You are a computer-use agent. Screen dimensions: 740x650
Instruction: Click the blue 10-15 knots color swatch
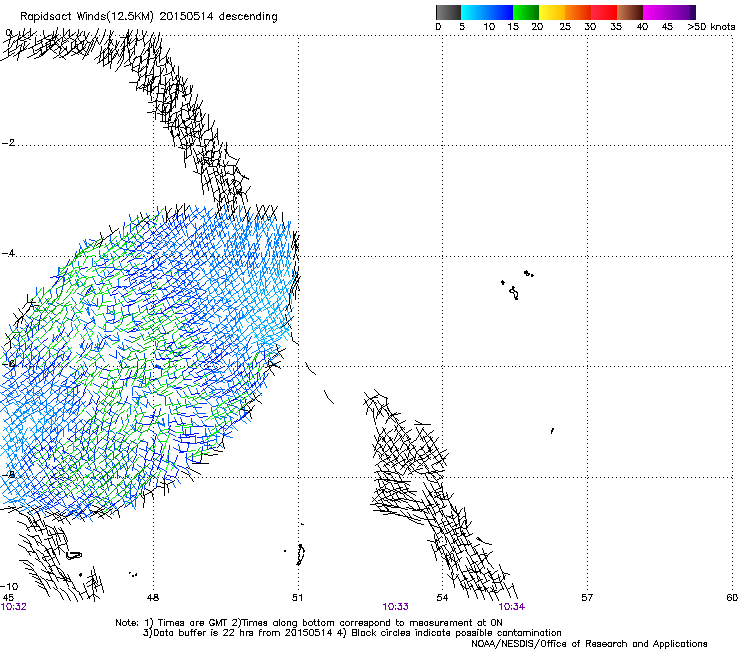[x=500, y=12]
